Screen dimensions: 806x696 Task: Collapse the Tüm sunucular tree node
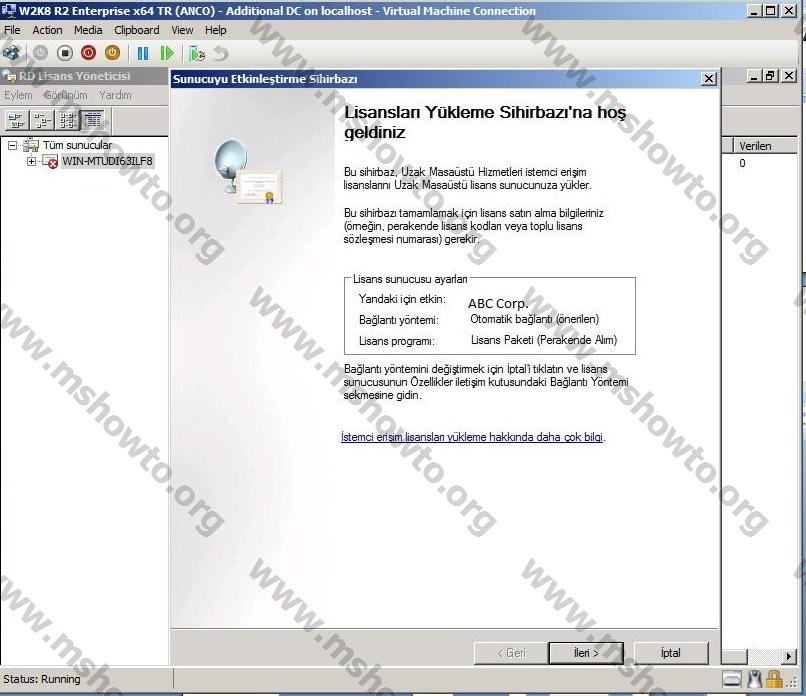click(x=12, y=145)
